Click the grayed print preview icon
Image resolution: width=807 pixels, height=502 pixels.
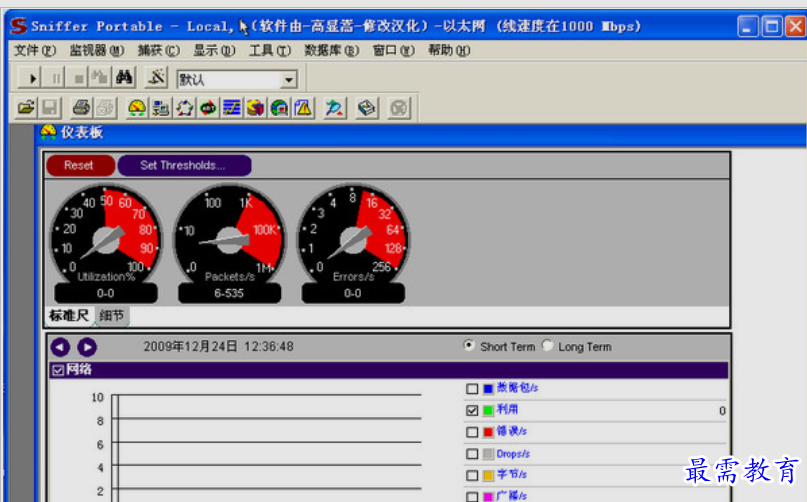tap(105, 108)
